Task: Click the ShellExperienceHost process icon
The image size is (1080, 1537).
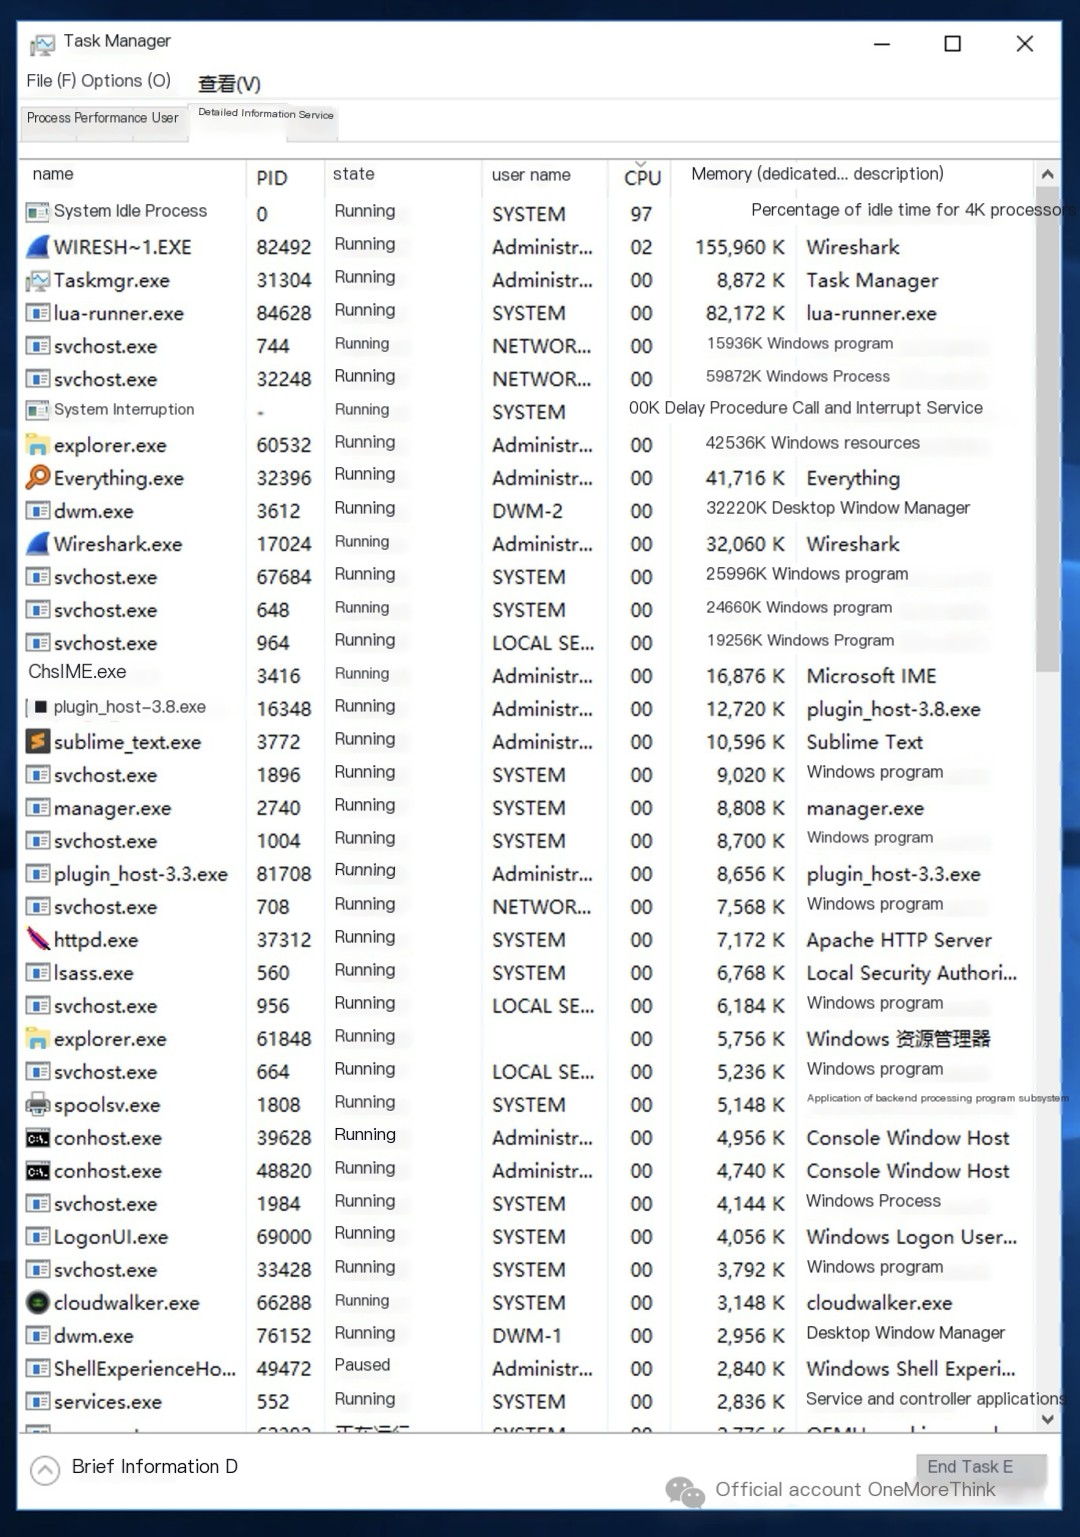Action: click(37, 1368)
